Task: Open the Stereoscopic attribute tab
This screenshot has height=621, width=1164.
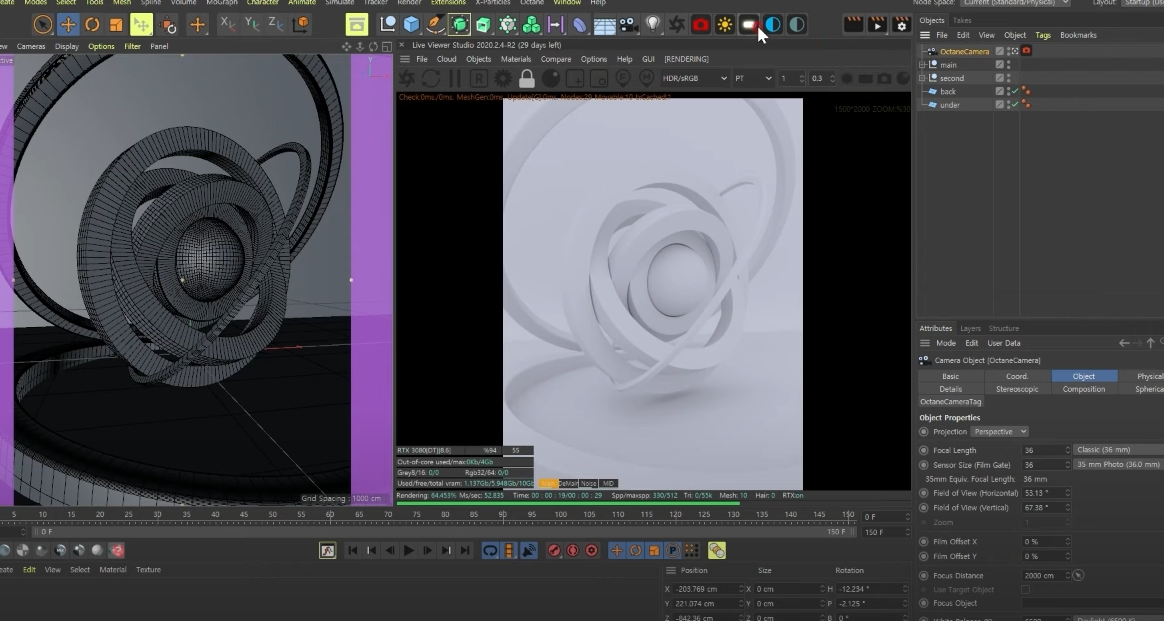Action: coord(1017,389)
